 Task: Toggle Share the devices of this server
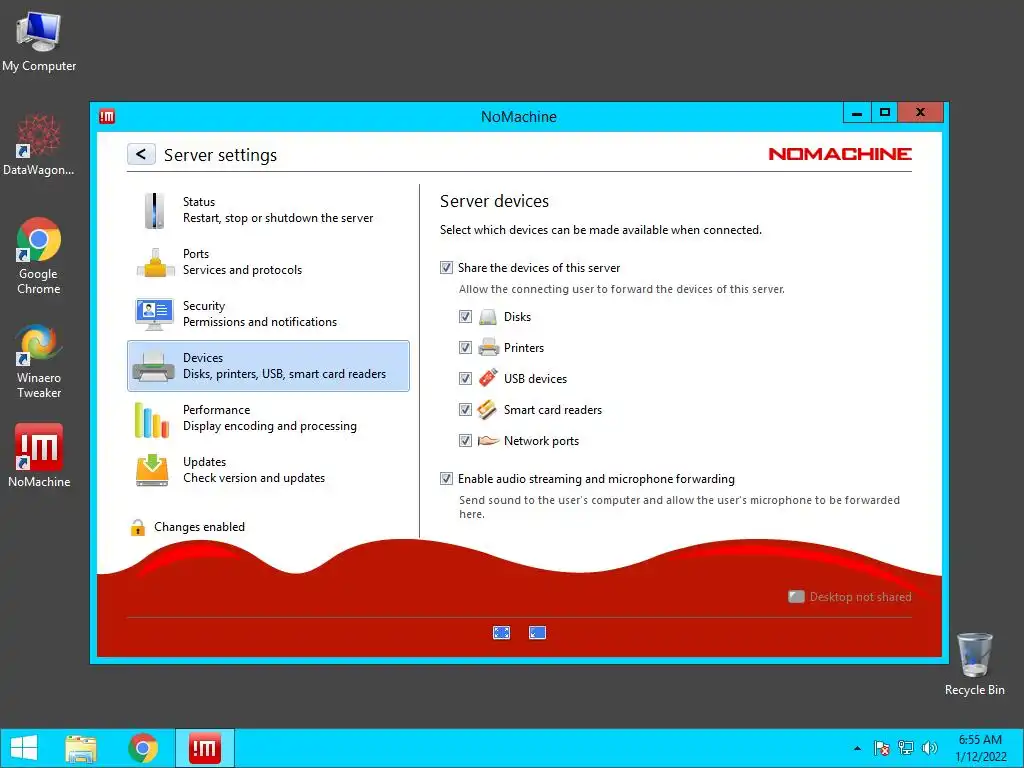click(x=446, y=268)
